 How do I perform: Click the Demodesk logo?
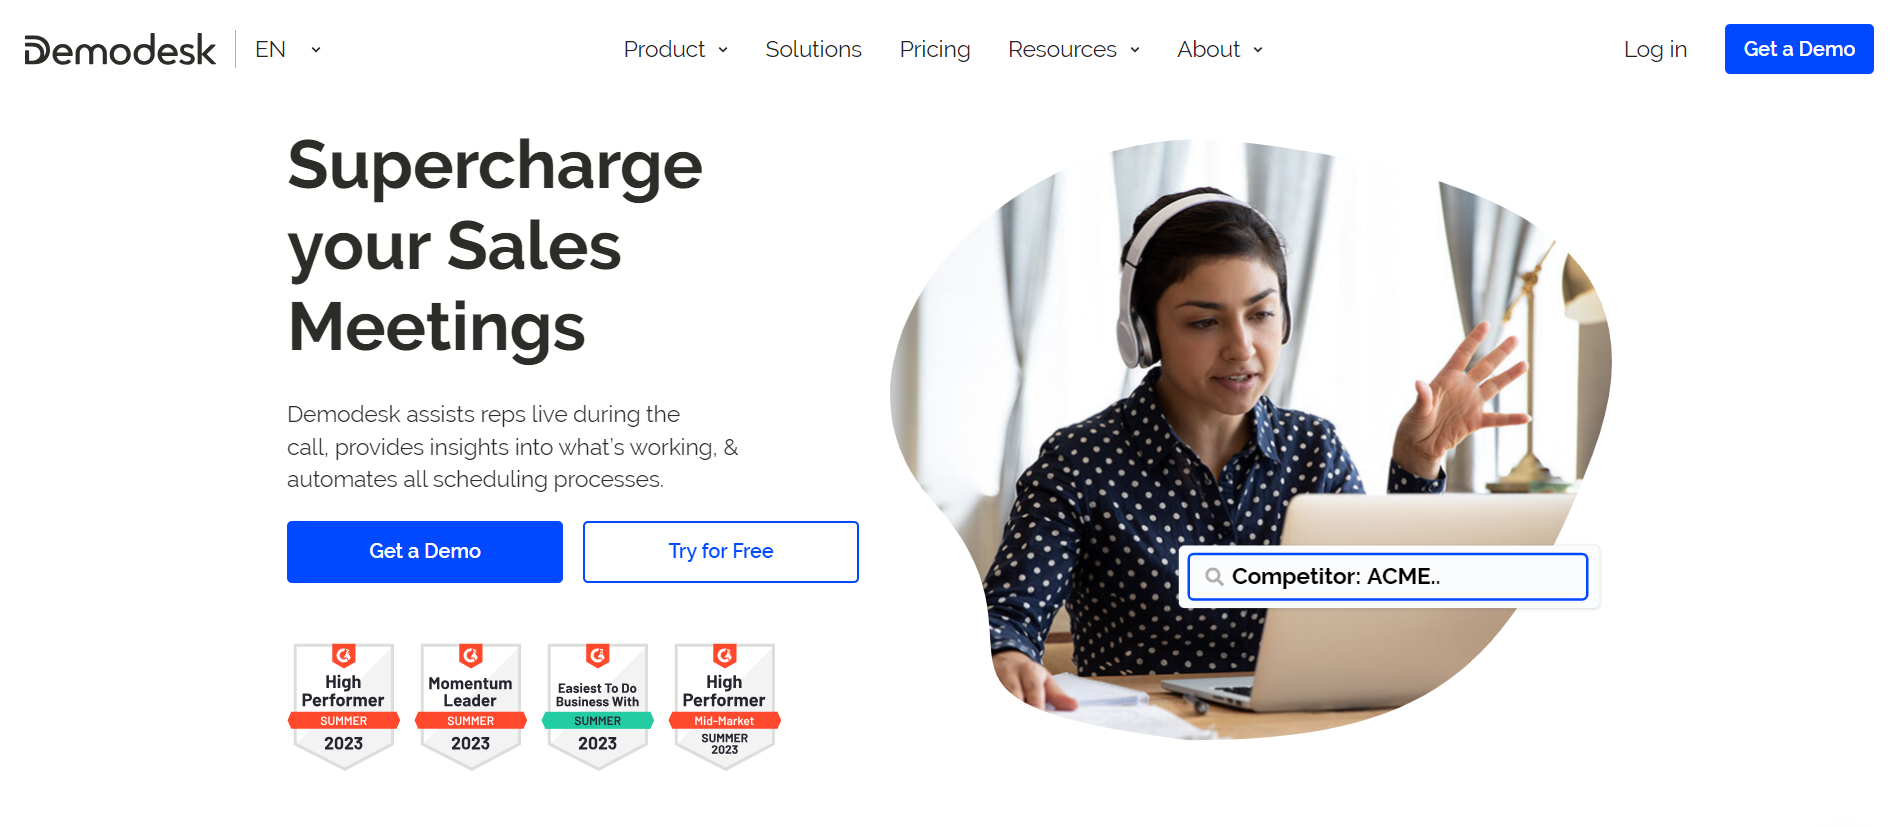(120, 49)
